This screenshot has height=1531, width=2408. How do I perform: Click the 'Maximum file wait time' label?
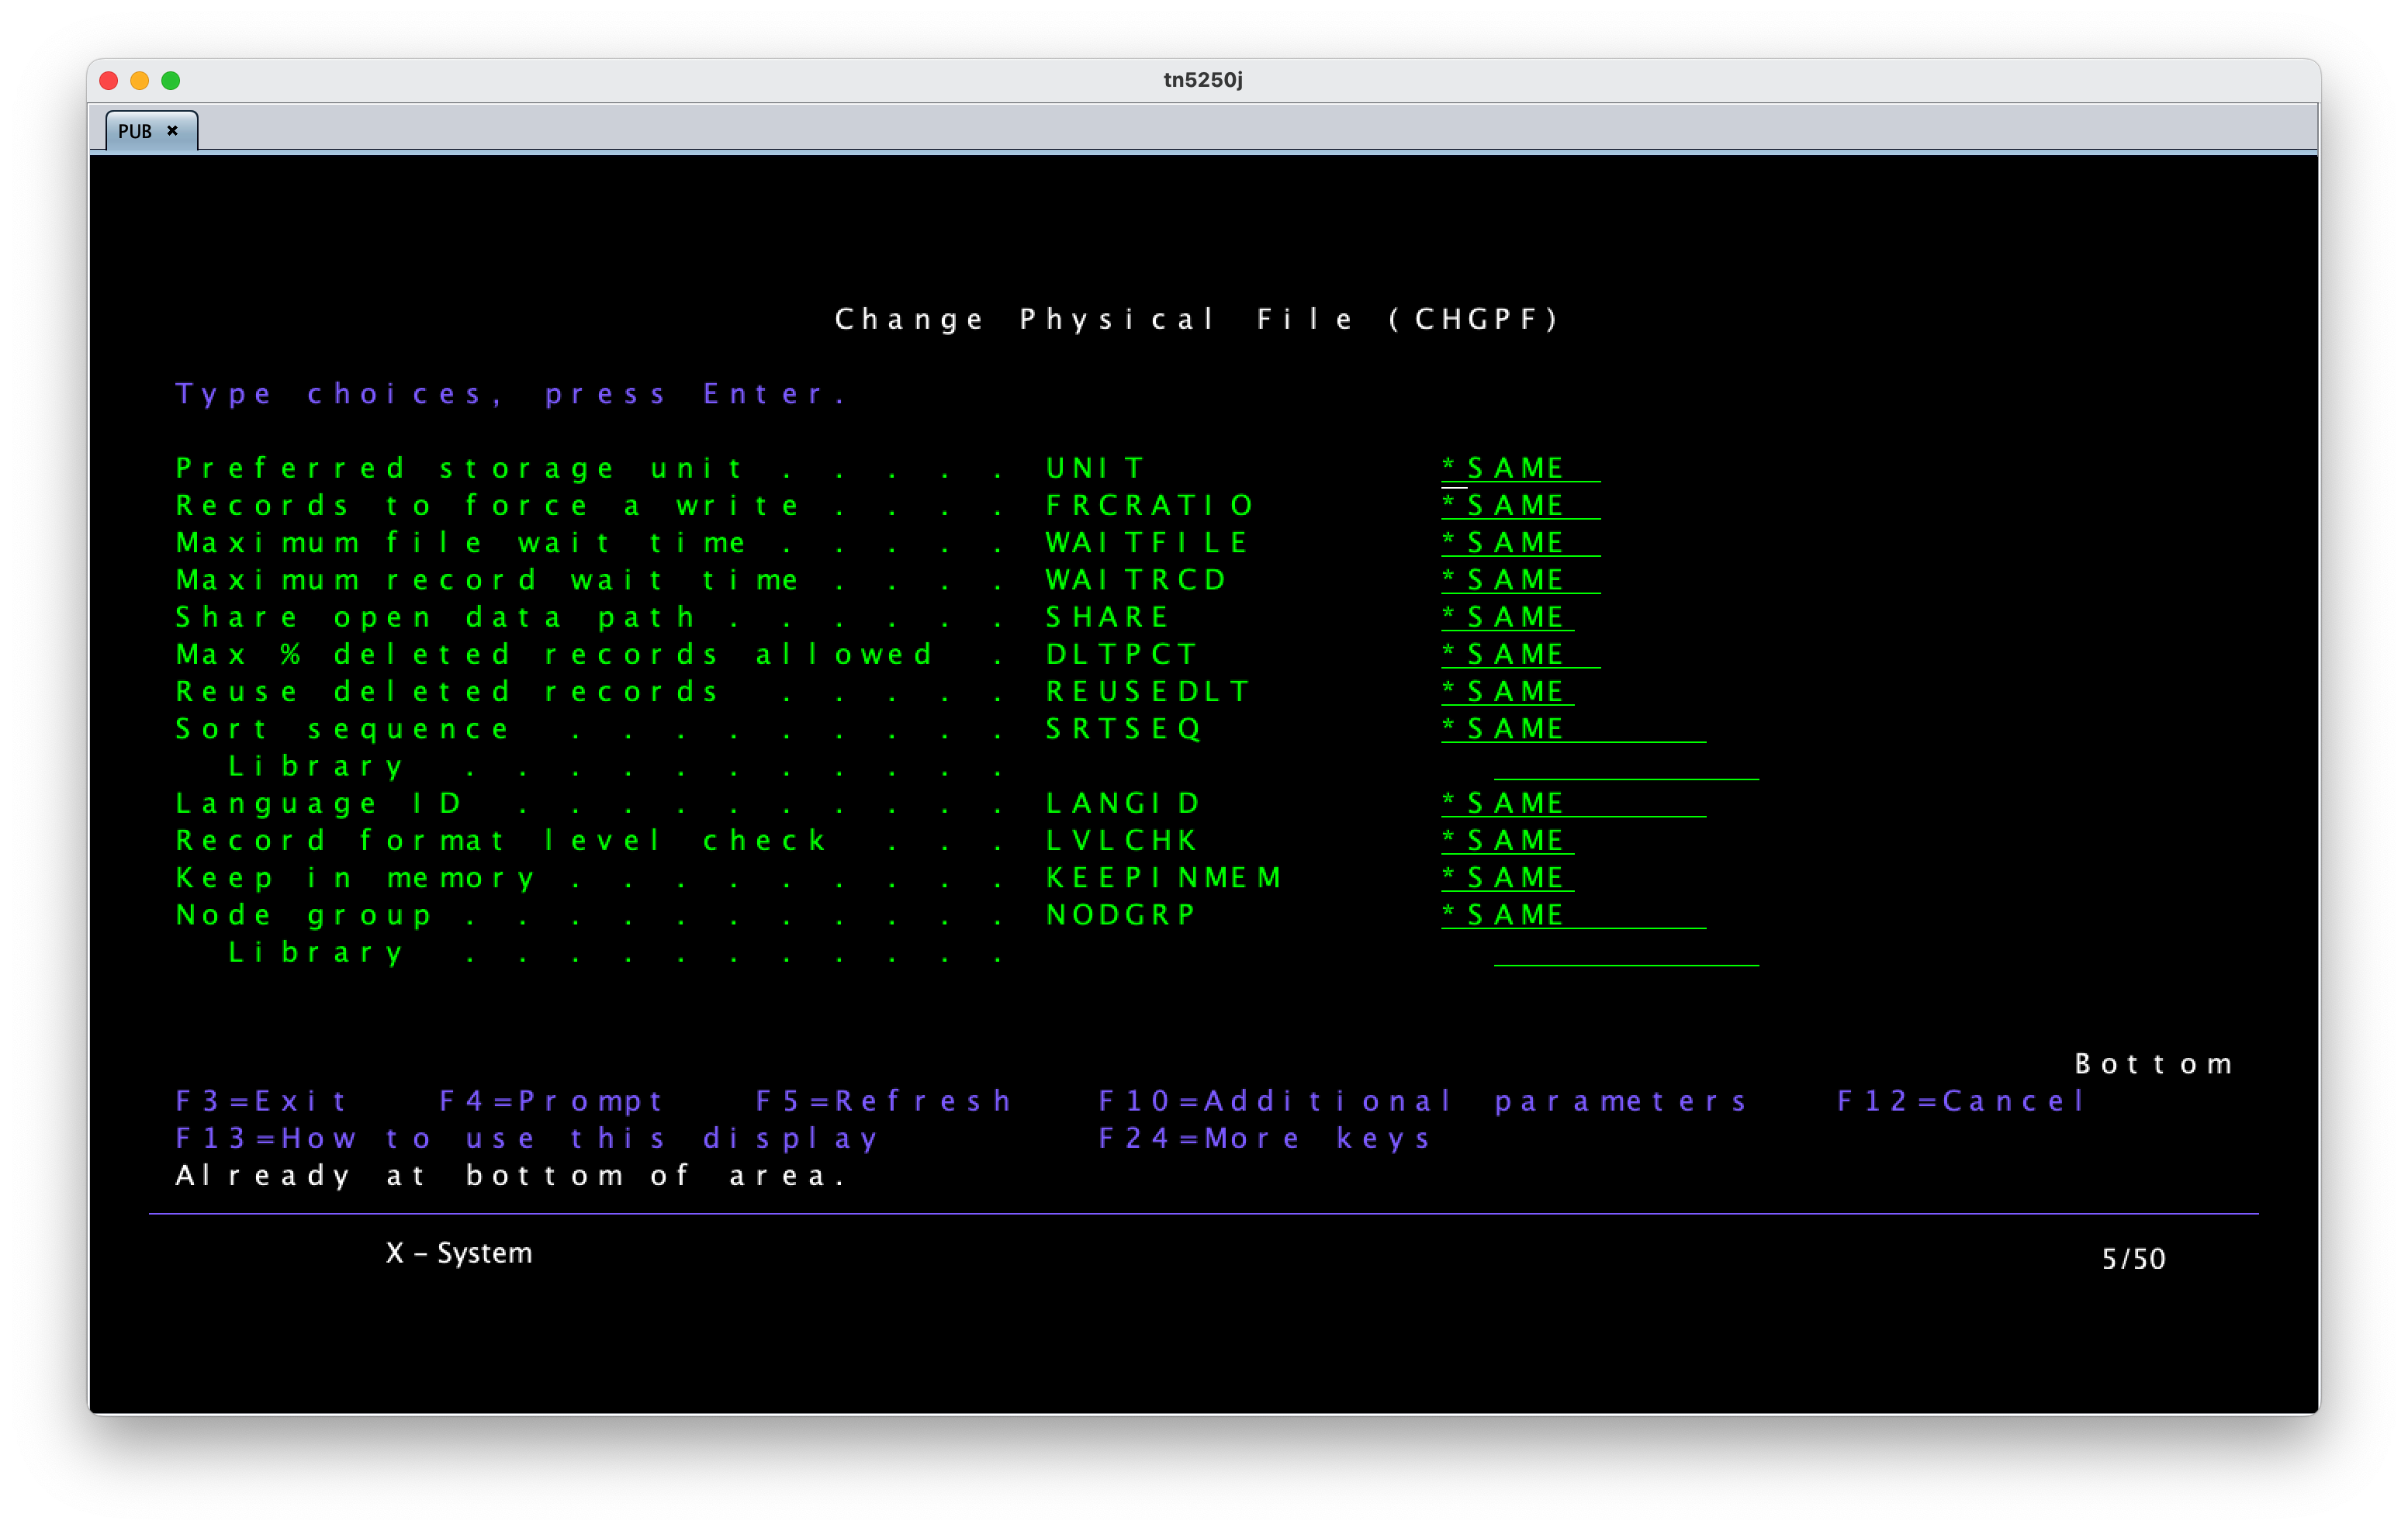pyautogui.click(x=460, y=542)
